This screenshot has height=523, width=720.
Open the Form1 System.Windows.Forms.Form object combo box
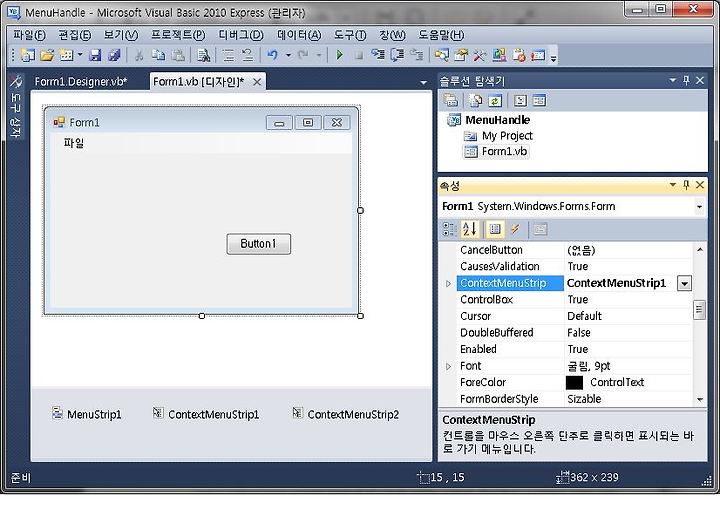pos(571,207)
